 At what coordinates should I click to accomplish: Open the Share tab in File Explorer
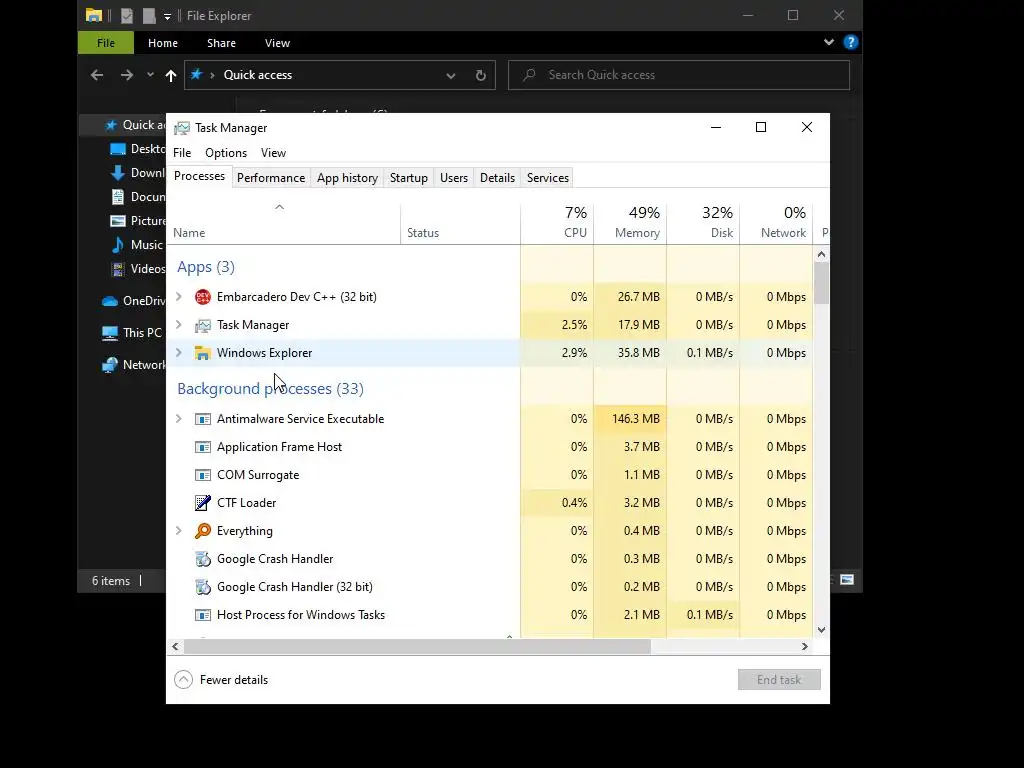221,43
